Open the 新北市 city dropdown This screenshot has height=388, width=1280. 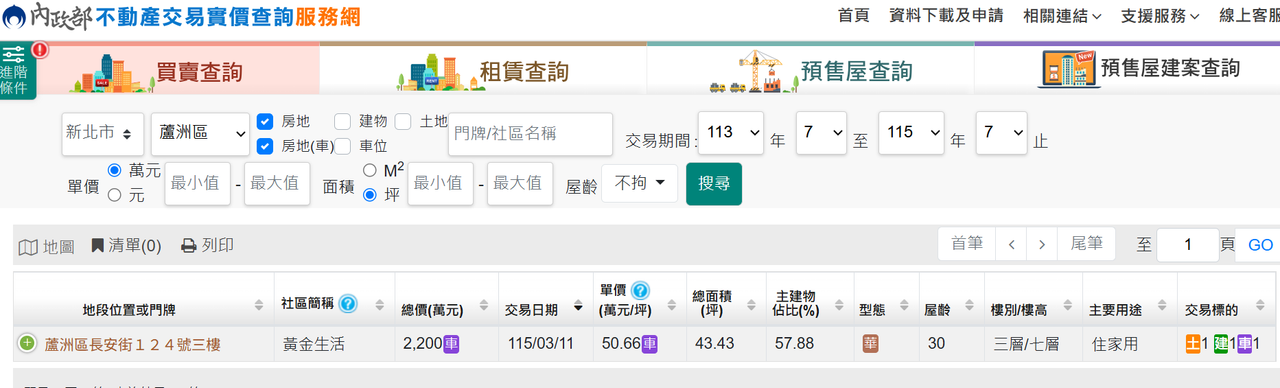click(x=102, y=133)
